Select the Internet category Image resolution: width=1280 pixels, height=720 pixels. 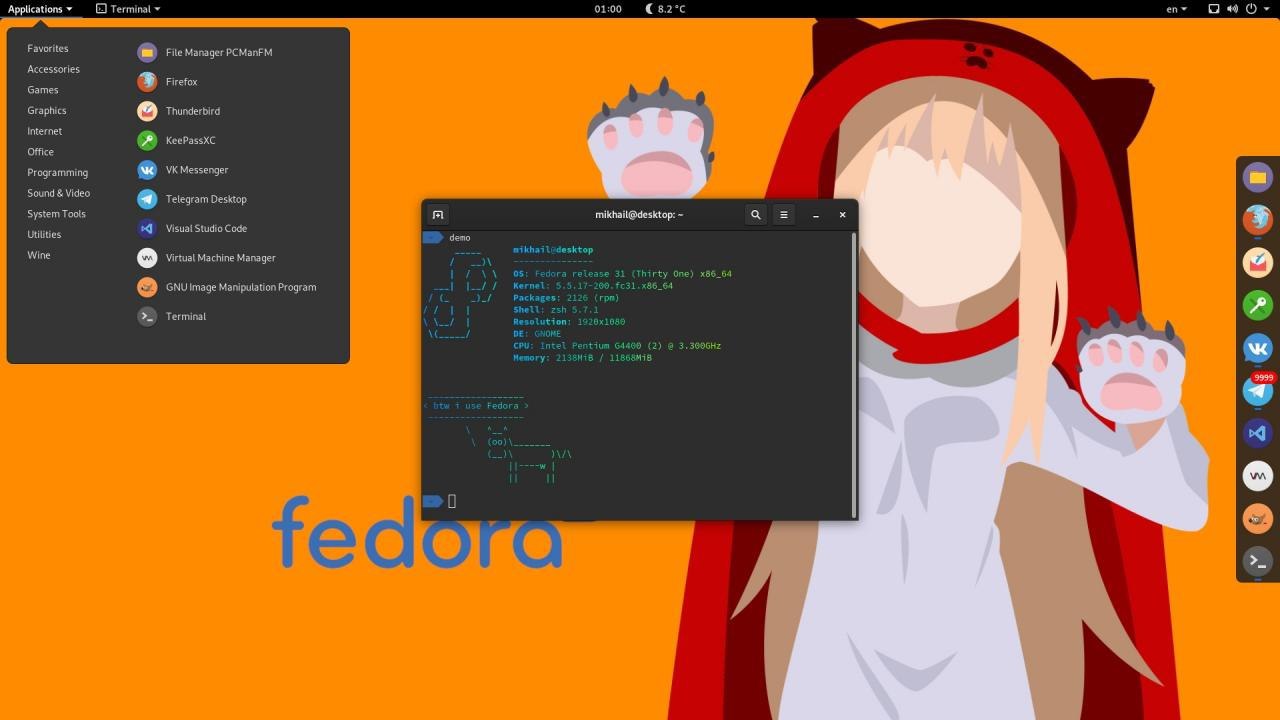[45, 131]
